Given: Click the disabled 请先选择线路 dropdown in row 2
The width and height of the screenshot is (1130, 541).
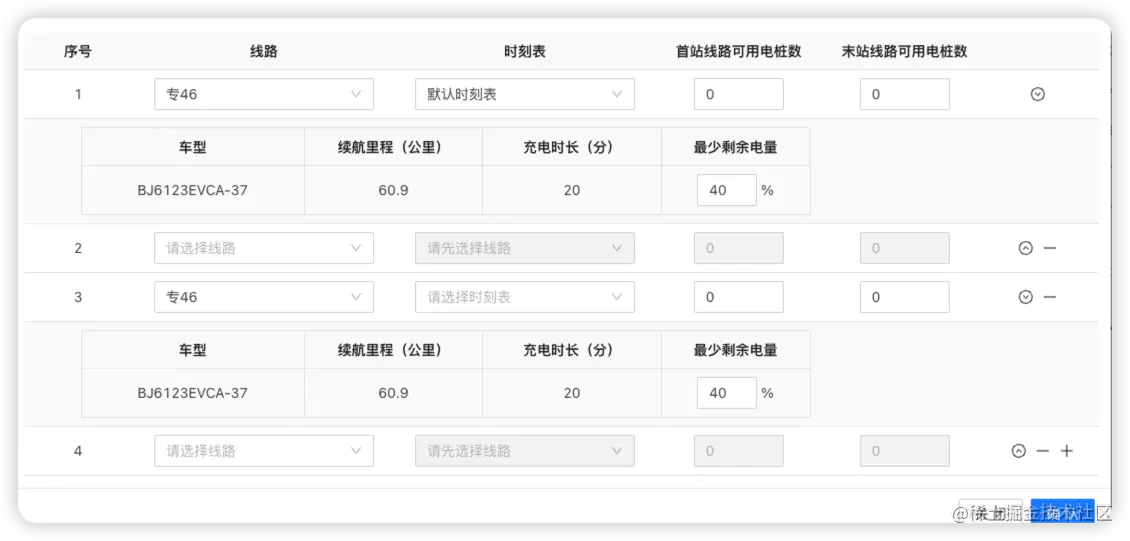Looking at the screenshot, I should [525, 248].
